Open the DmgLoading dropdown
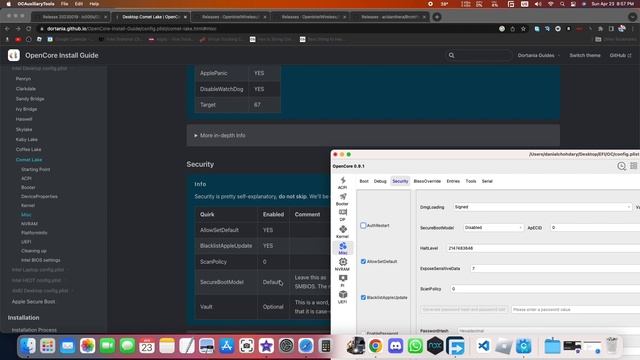 (x=542, y=207)
